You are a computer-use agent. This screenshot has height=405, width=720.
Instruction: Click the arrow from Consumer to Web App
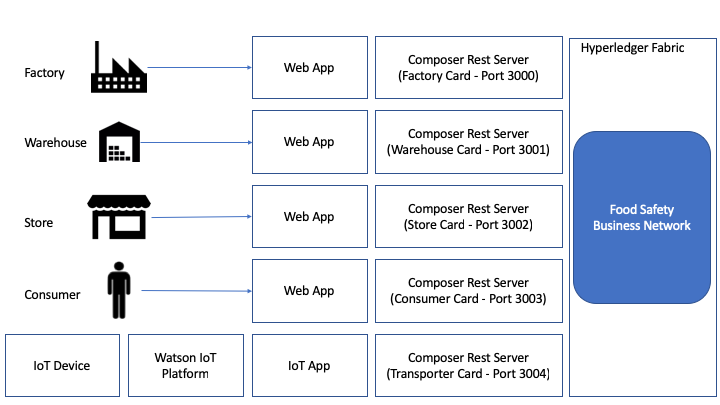[197, 291]
